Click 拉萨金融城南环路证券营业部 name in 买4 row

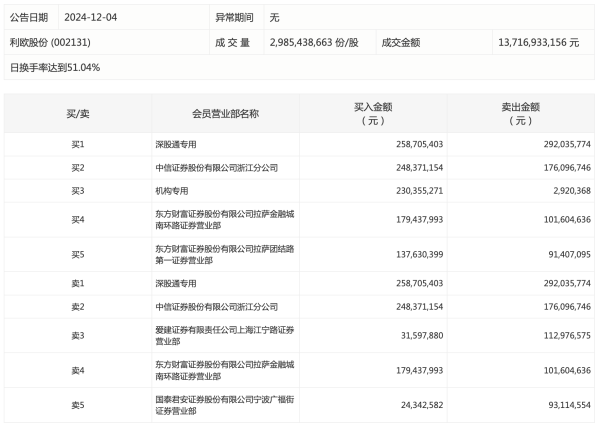(x=225, y=220)
